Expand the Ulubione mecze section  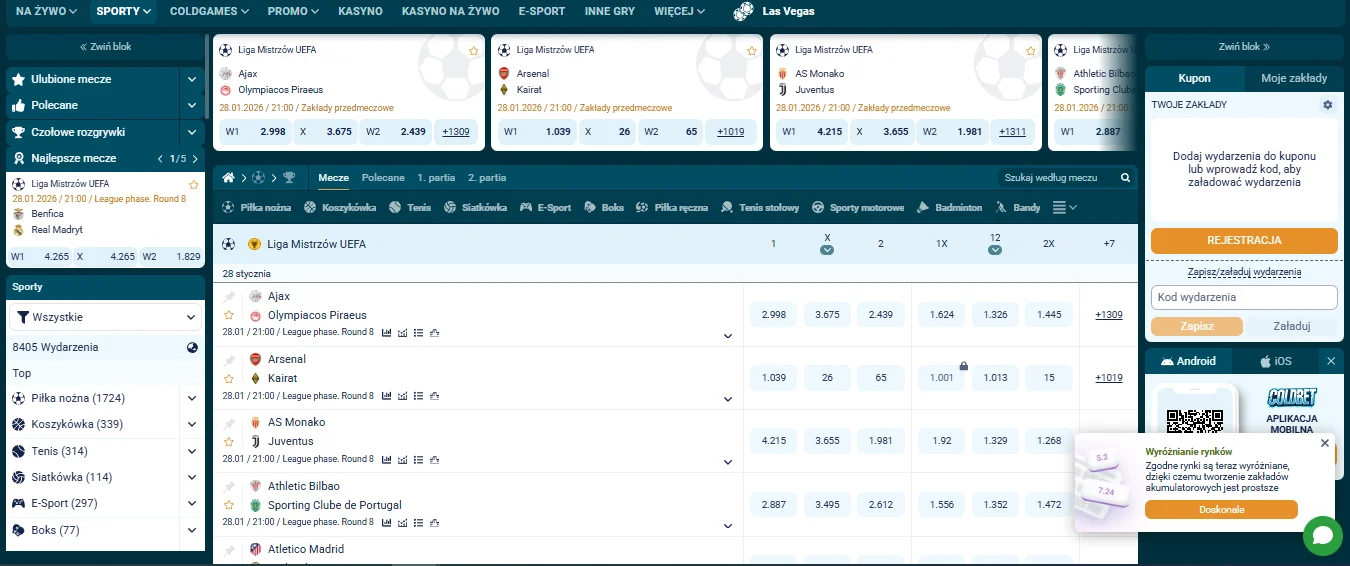tap(191, 79)
